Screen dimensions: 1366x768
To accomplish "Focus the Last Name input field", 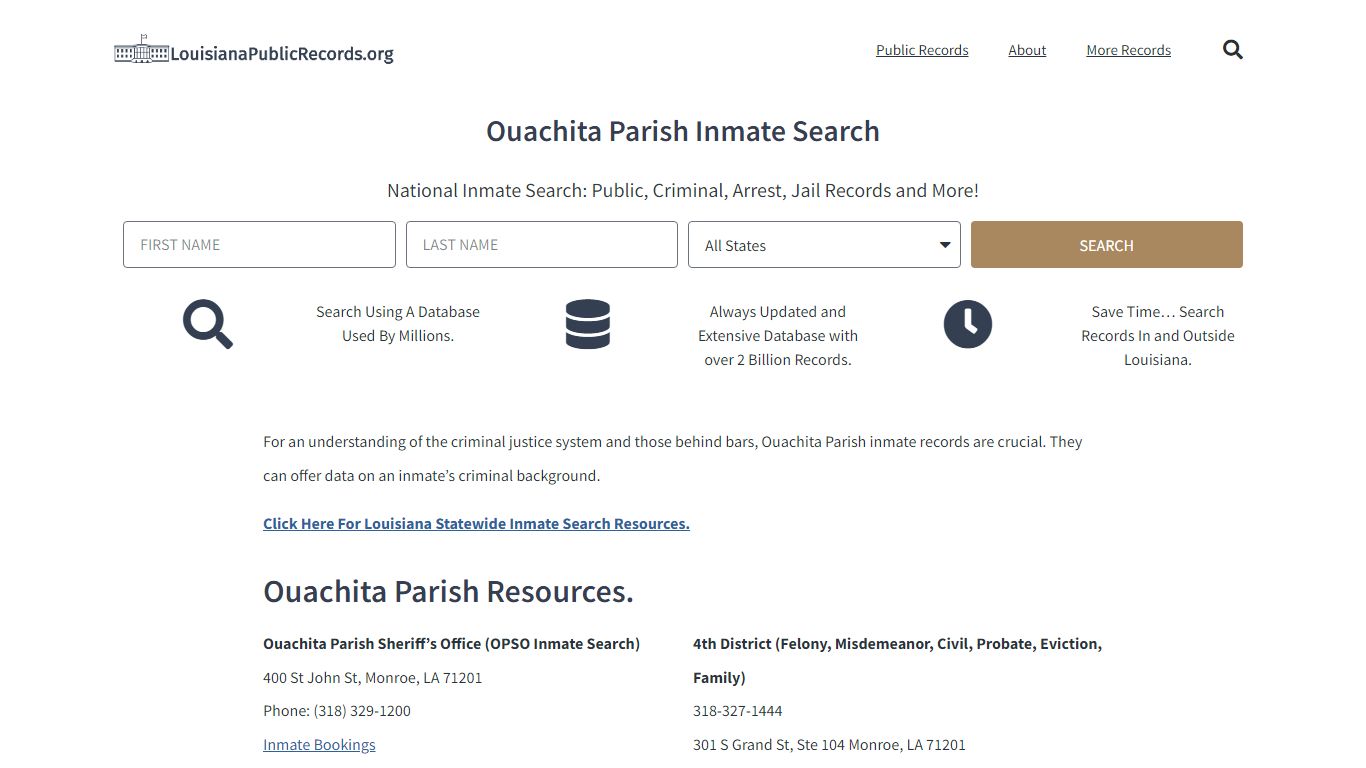I will [542, 245].
